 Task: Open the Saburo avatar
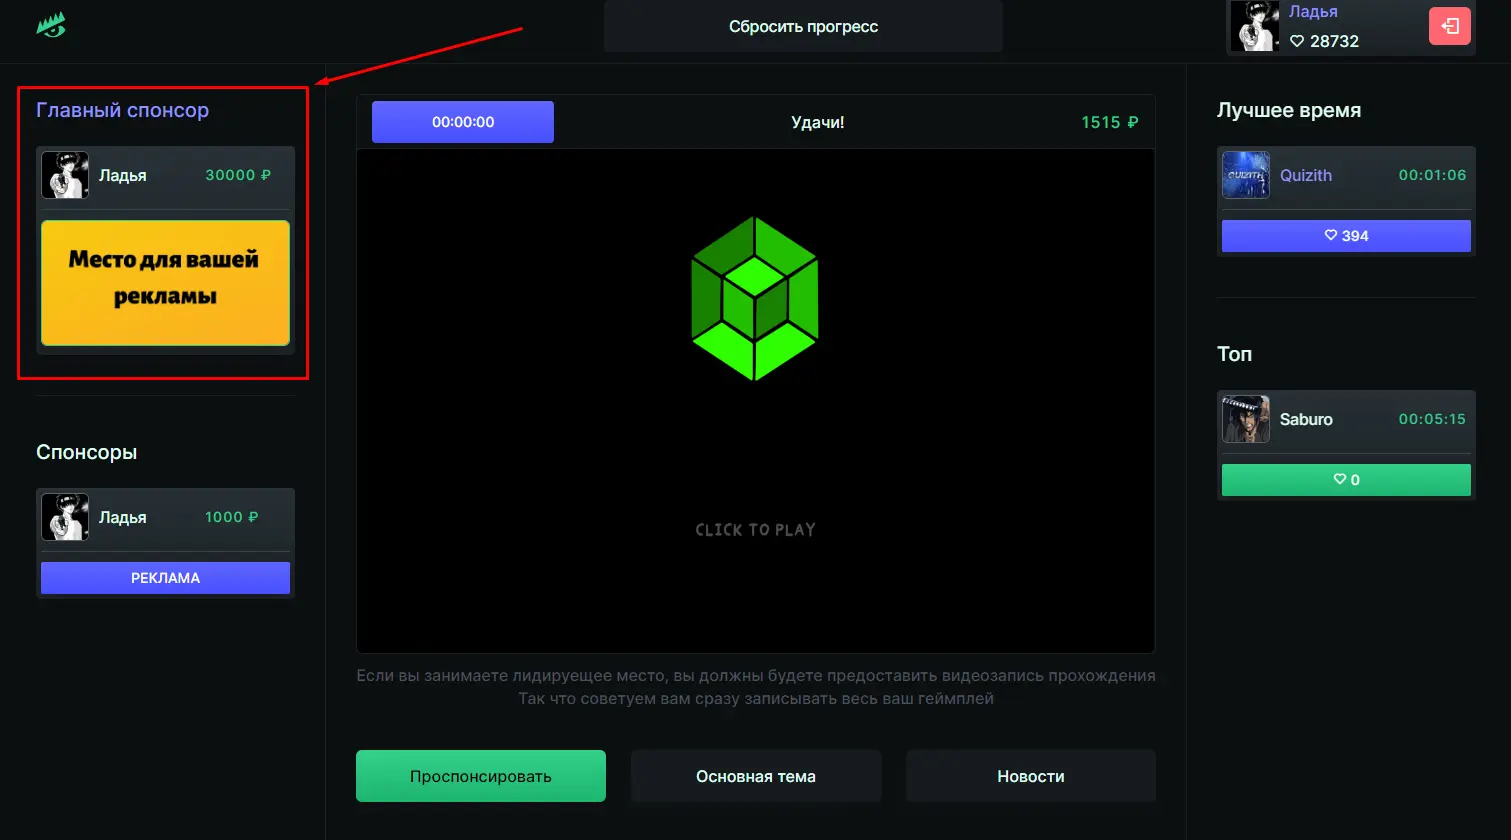coord(1246,419)
